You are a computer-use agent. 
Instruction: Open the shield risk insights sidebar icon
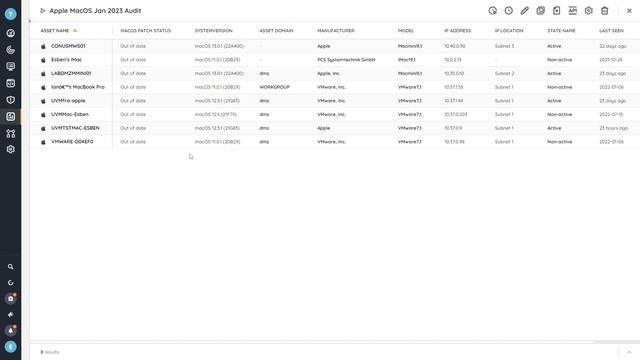tap(11, 100)
